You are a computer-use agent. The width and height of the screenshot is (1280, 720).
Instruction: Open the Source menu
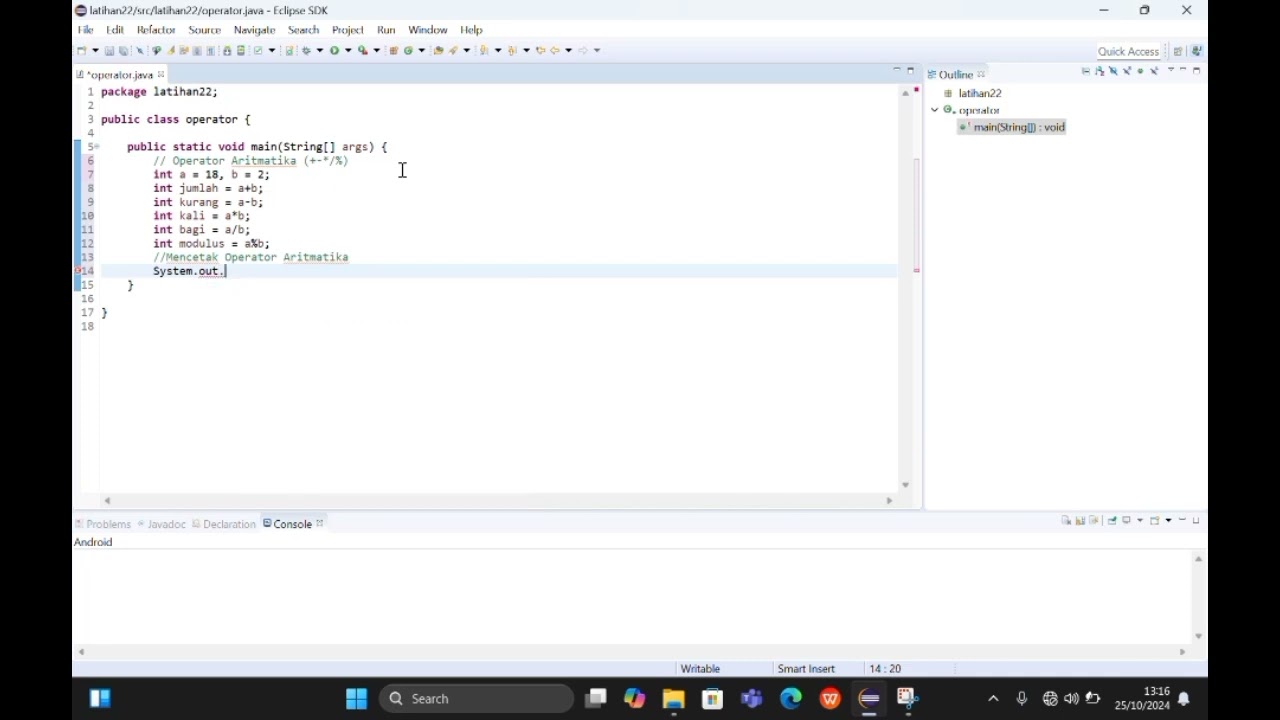point(204,30)
